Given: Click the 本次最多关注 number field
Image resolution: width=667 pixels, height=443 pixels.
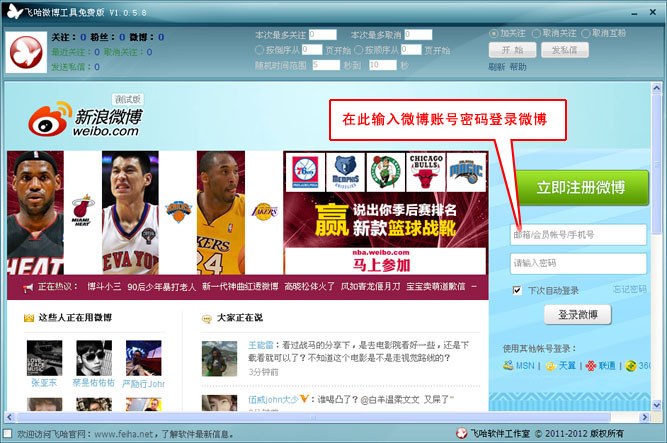Looking at the screenshot, I should tap(322, 34).
